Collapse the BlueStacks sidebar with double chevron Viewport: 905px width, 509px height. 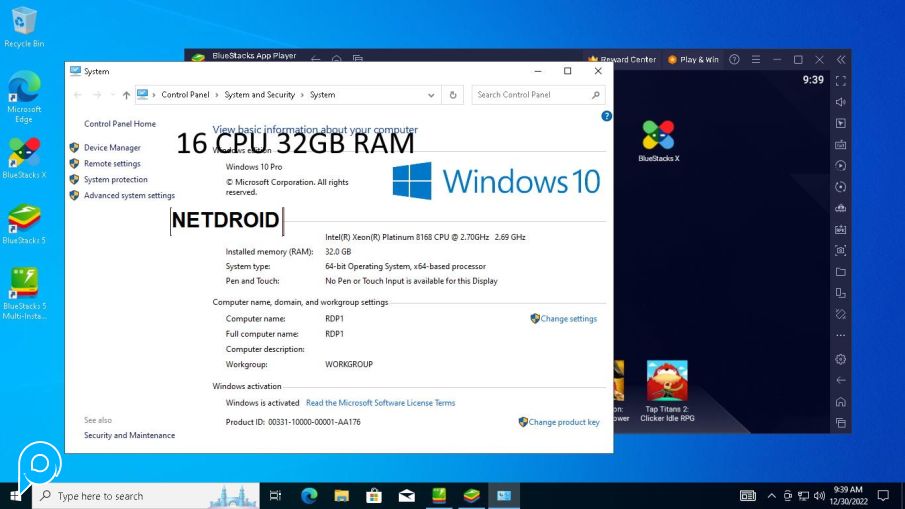click(x=841, y=60)
